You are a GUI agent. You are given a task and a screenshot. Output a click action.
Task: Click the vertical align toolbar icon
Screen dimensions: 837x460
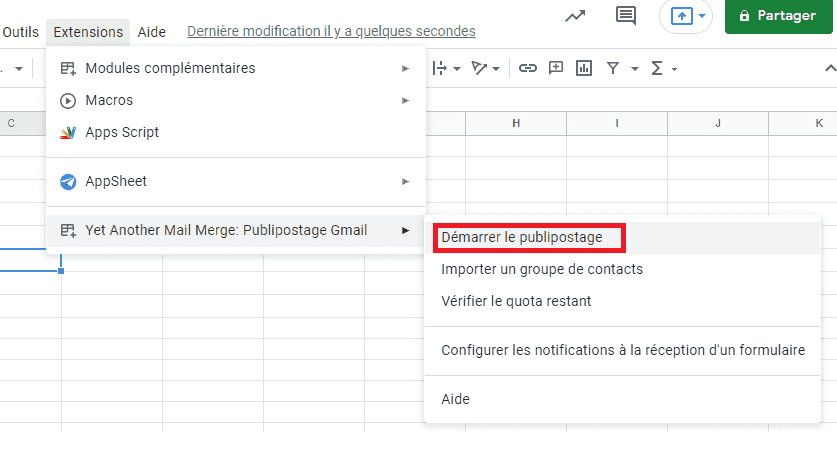point(440,68)
